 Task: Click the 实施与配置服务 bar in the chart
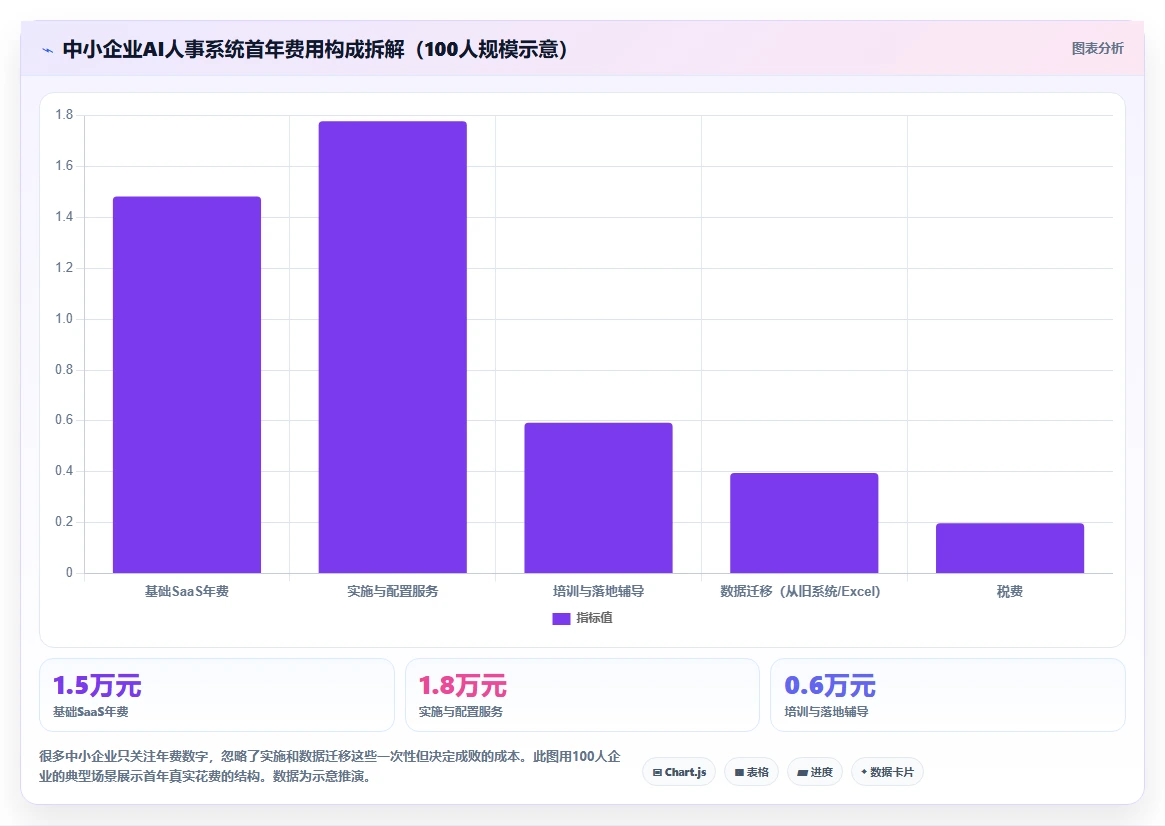pyautogui.click(x=392, y=347)
